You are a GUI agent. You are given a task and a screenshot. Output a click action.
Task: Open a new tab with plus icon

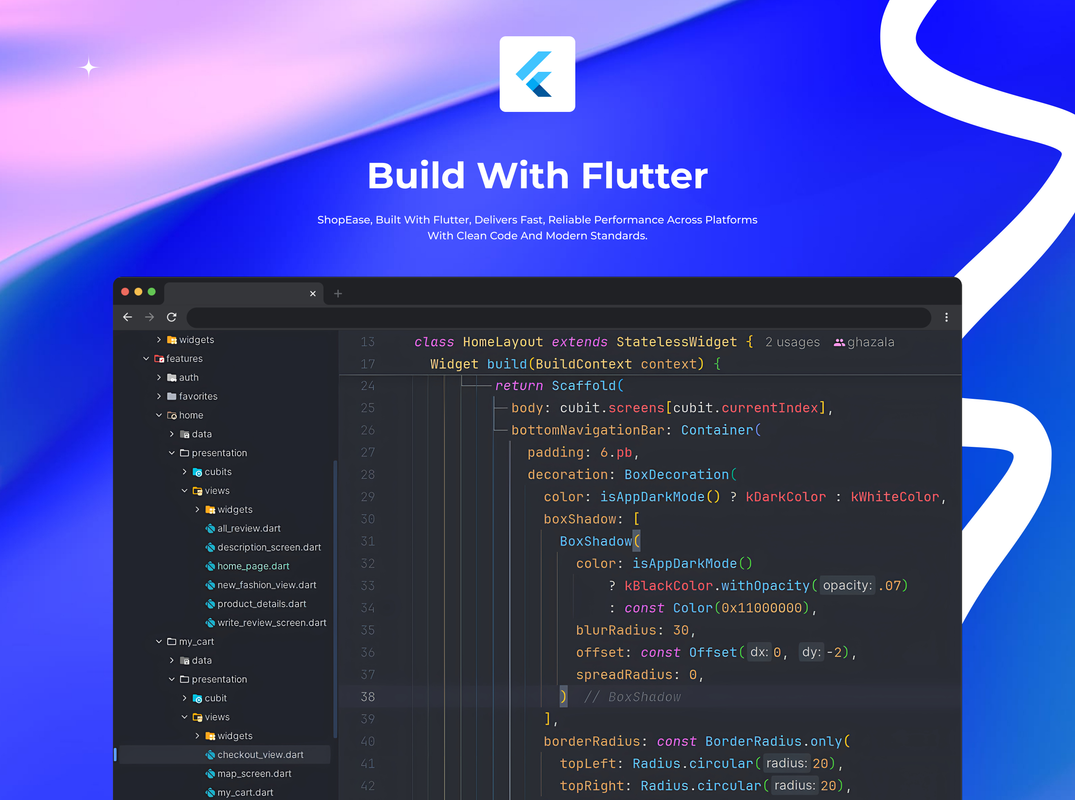coord(338,294)
